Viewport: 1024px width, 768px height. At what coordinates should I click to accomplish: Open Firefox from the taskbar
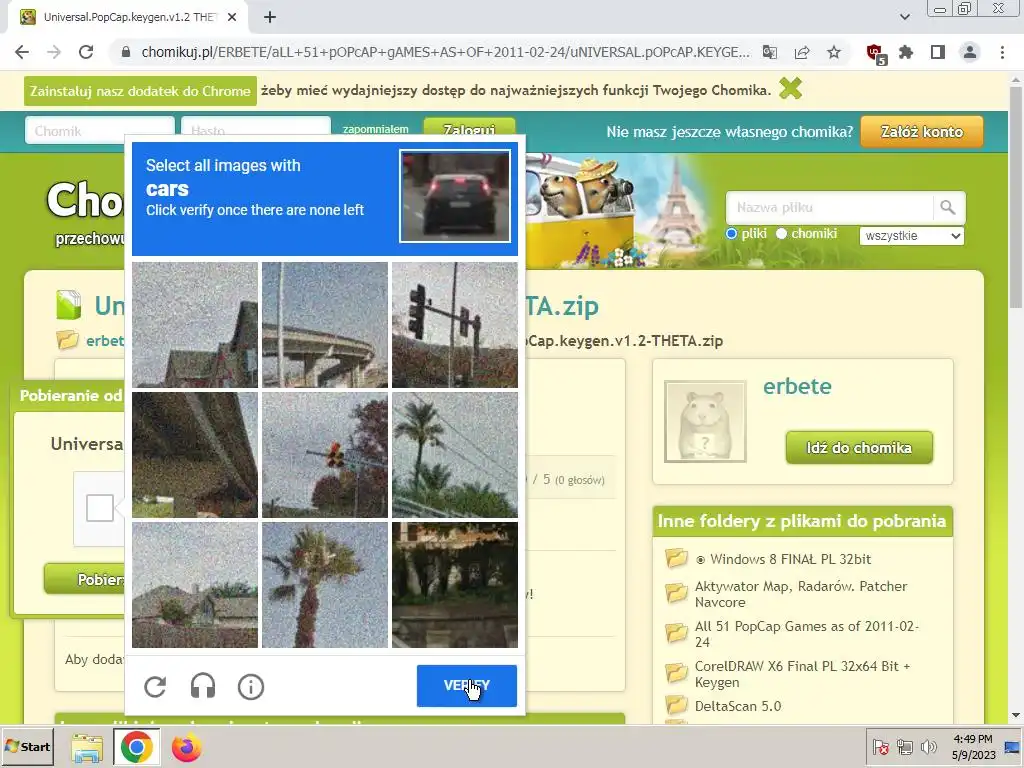(x=186, y=748)
